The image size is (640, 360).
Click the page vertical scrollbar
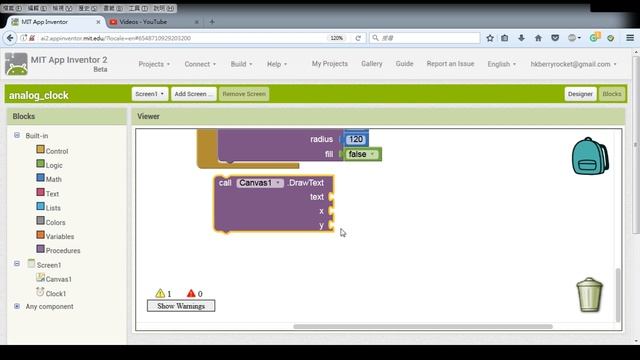click(x=636, y=145)
